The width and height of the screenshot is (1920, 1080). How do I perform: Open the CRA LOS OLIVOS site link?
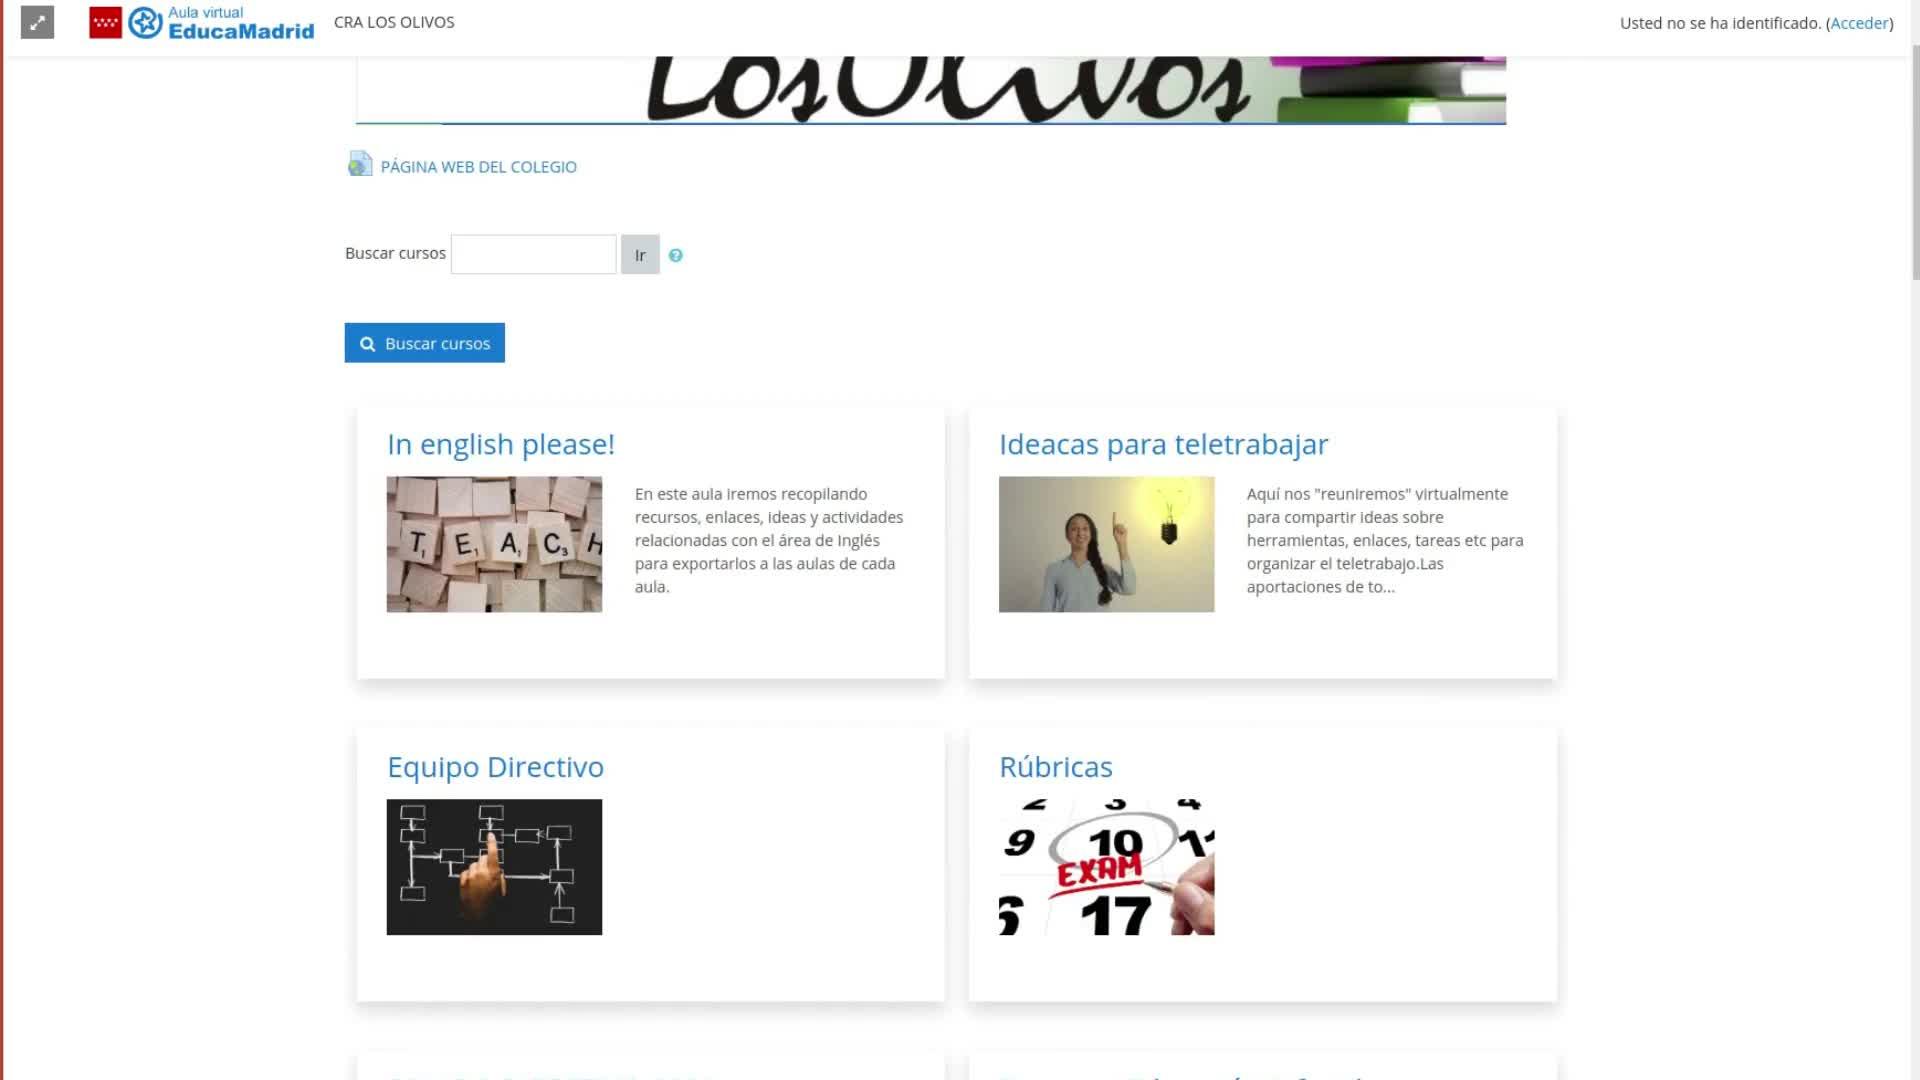point(394,22)
